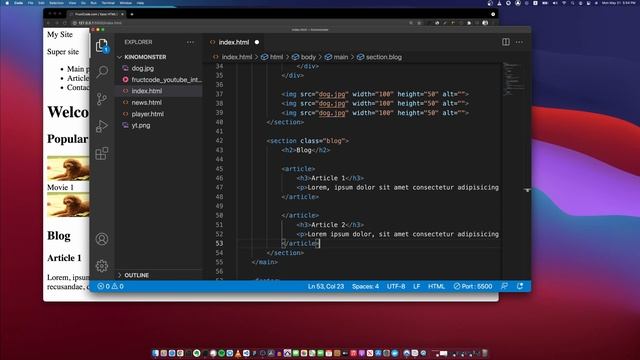Open notifications bell in status bar
This screenshot has width=640, height=360.
(520, 287)
